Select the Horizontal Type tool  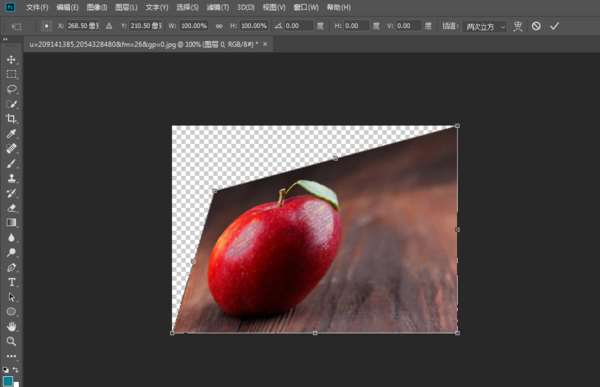point(11,282)
